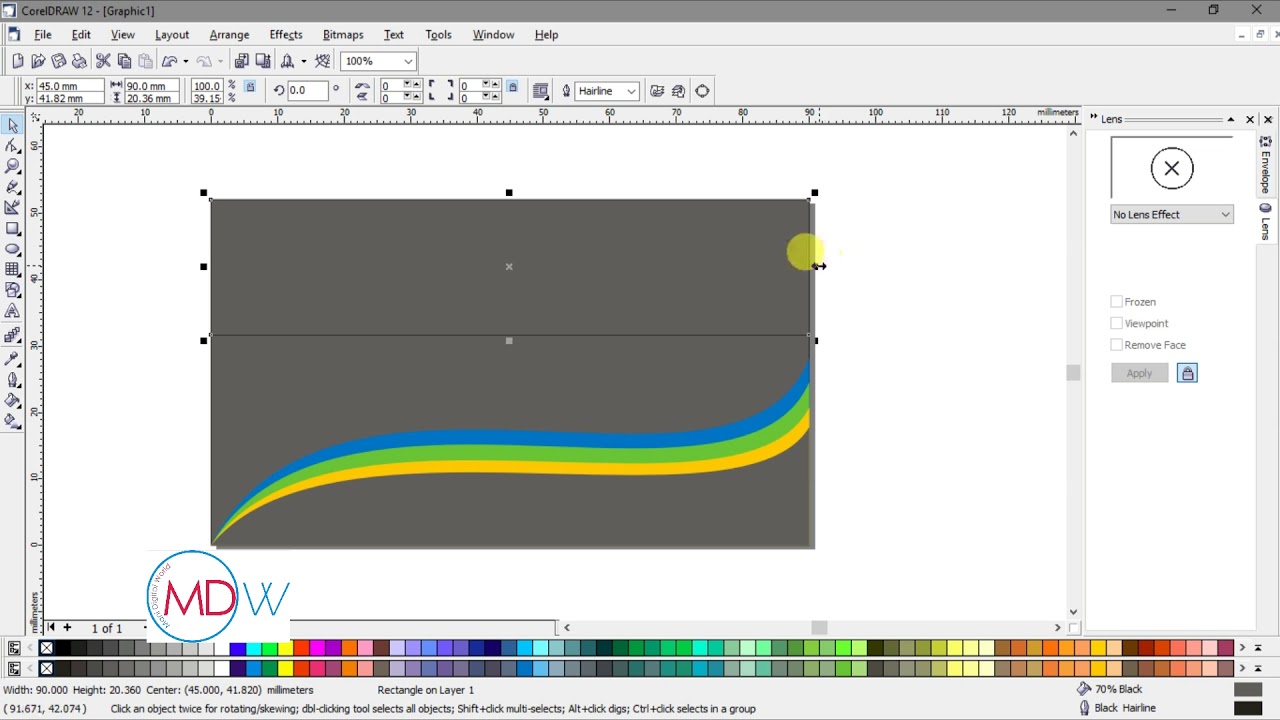Open the File menu

click(x=43, y=34)
